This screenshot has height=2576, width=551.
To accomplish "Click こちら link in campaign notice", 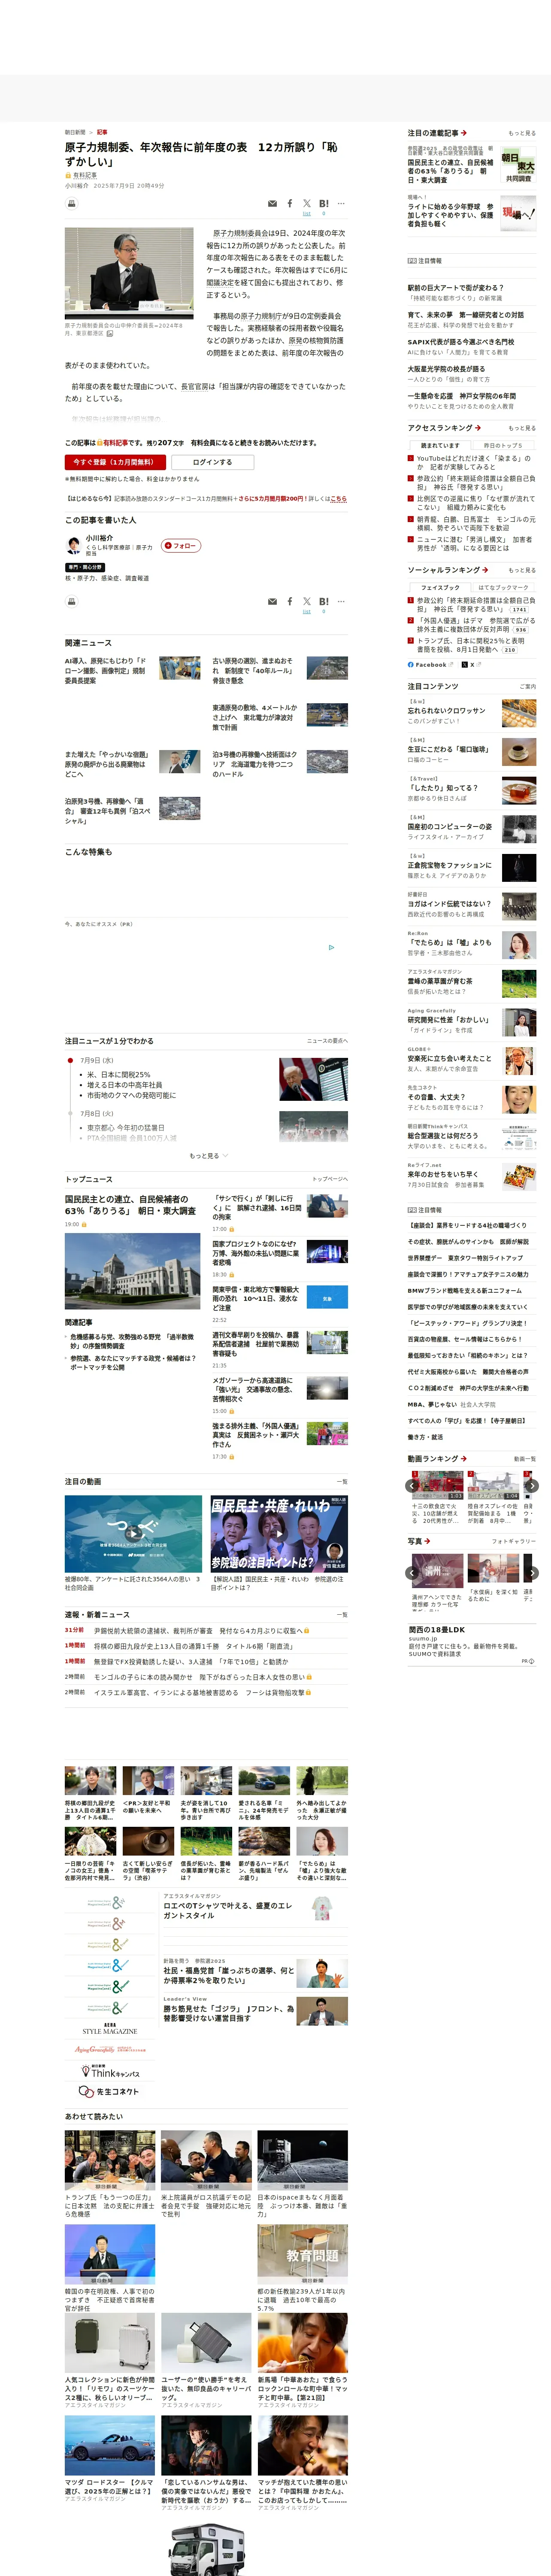I will coord(339,498).
